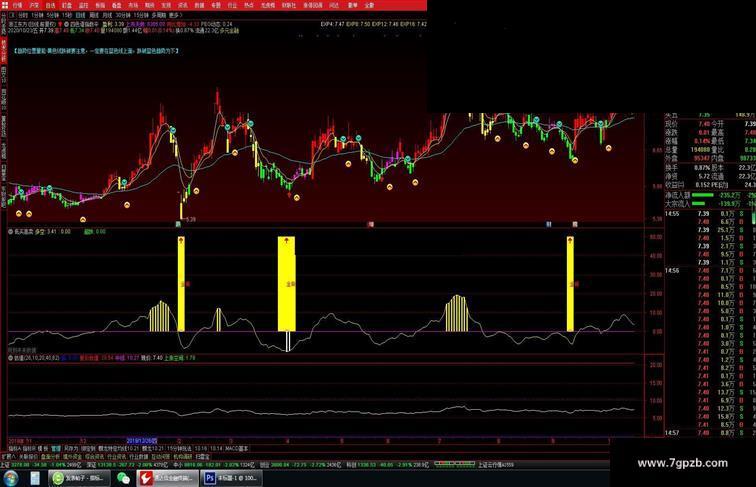
Task: Switch to the Photoshop taskbar window
Action: pyautogui.click(x=232, y=478)
